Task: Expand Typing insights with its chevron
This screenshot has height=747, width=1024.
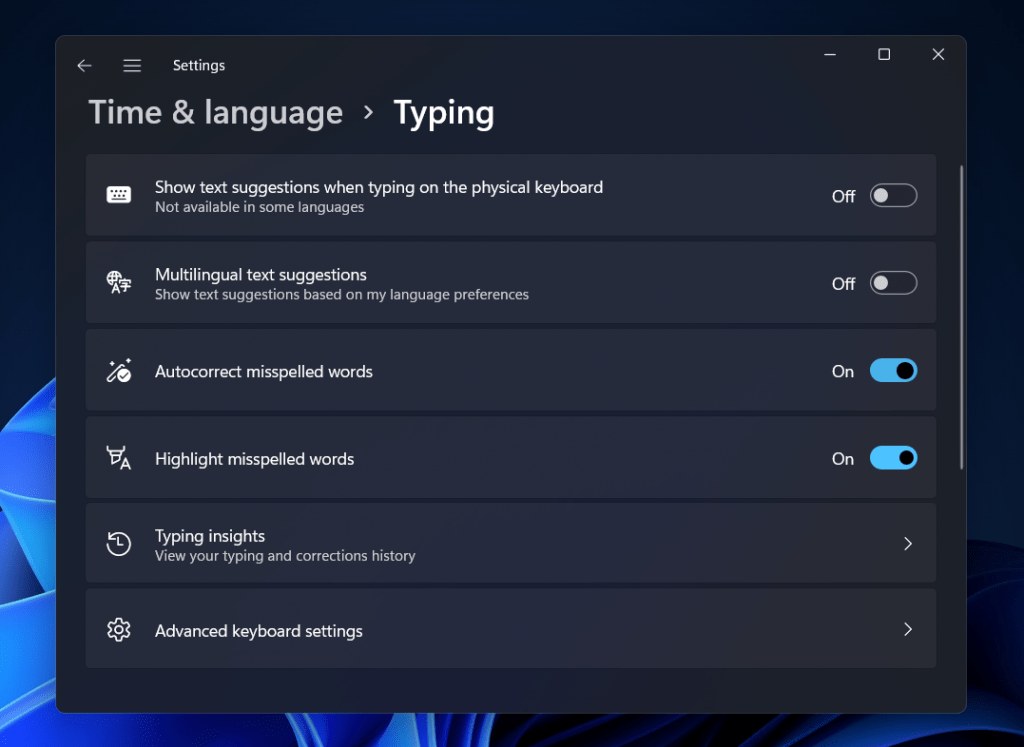Action: click(x=908, y=543)
